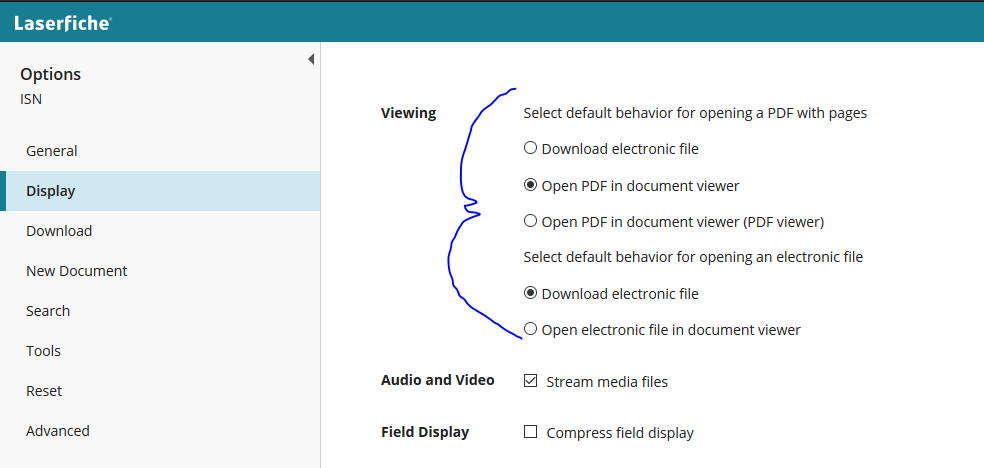The width and height of the screenshot is (984, 468).
Task: Choose Open electronic file in document viewer
Action: pos(530,329)
